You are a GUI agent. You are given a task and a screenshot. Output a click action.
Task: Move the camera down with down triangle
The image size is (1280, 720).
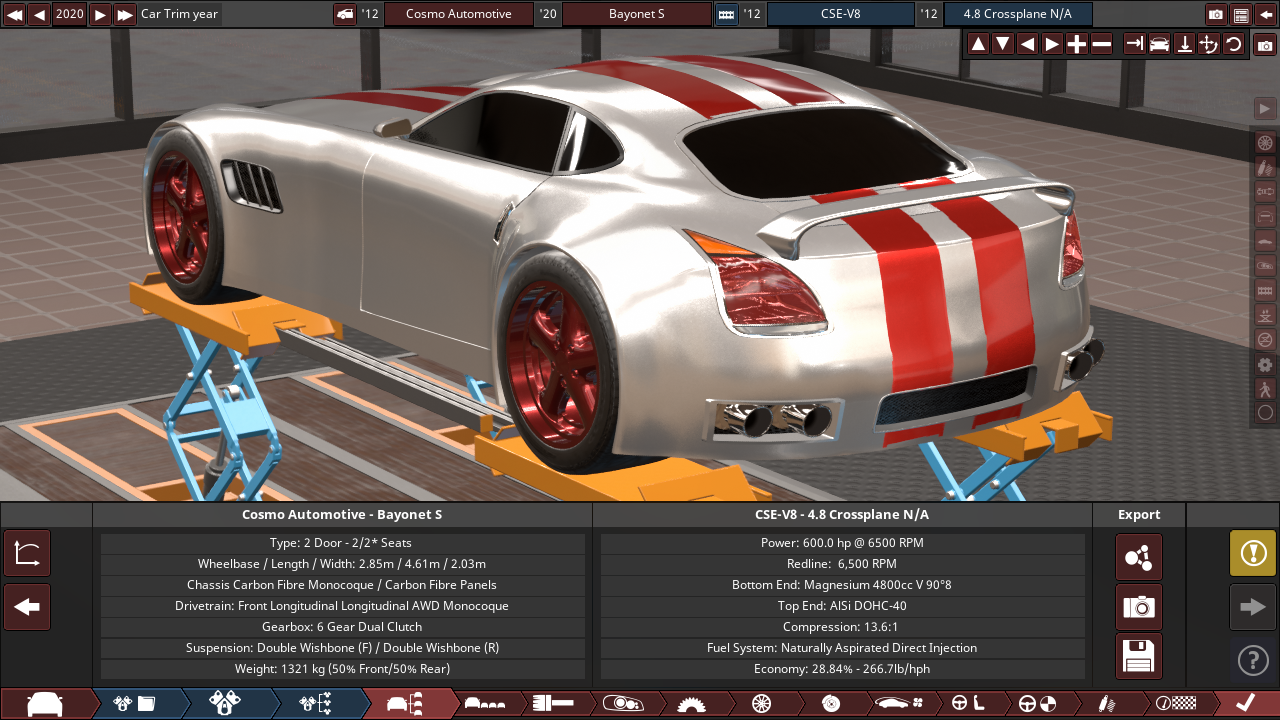1002,44
